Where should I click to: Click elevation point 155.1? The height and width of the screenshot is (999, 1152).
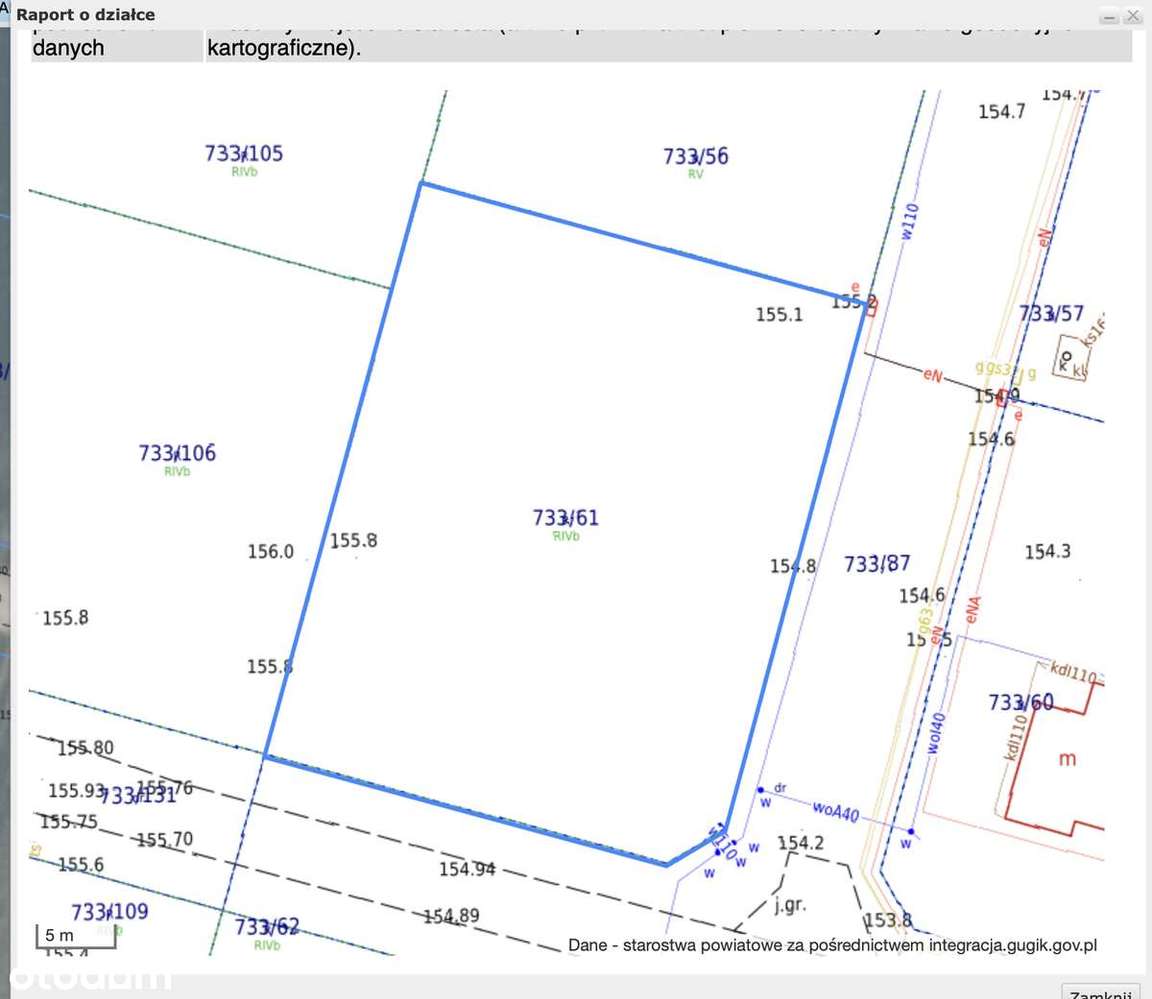(x=779, y=314)
